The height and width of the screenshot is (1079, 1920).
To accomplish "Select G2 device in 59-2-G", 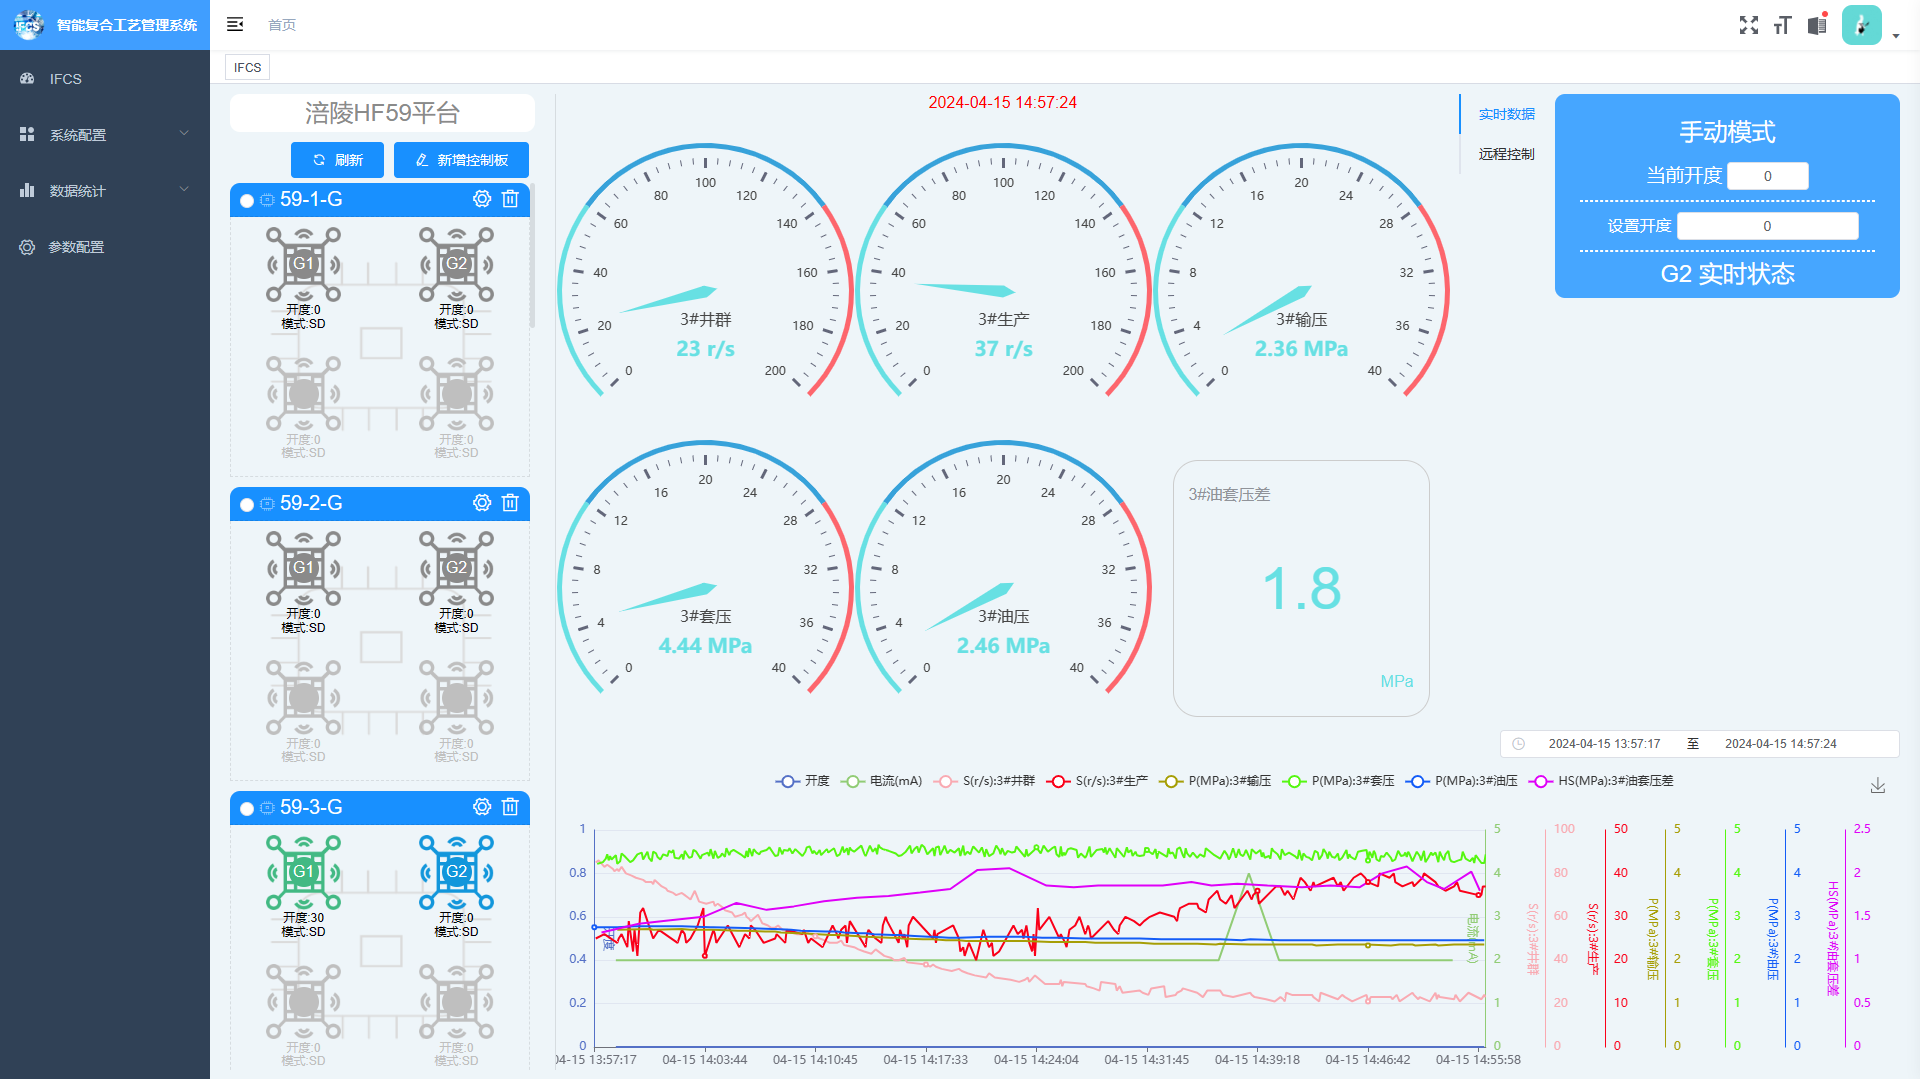I will tap(456, 568).
